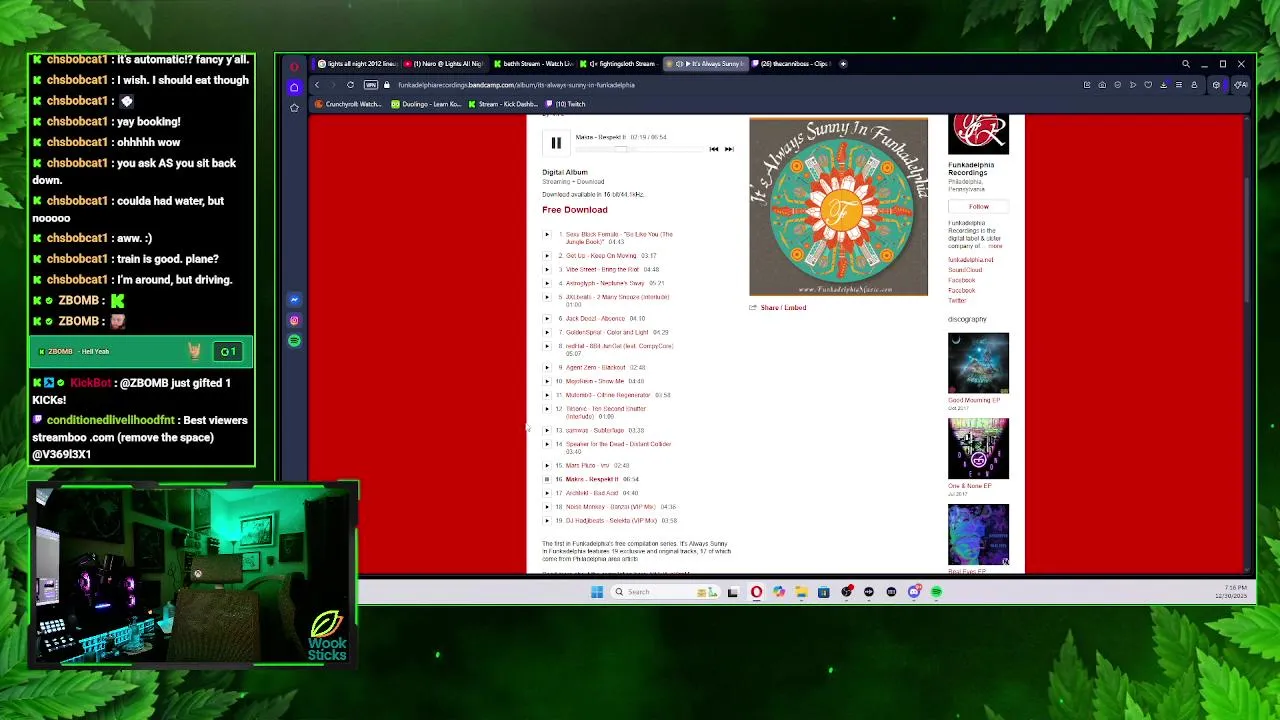Open the Free Download link
Image resolution: width=1280 pixels, height=720 pixels.
(x=575, y=210)
